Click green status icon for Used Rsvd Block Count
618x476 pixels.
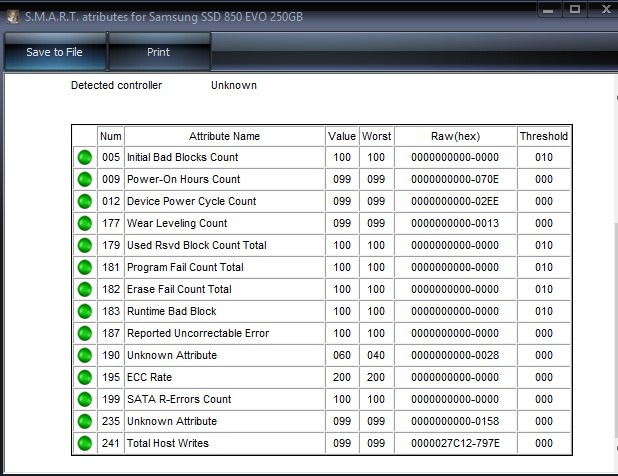pyautogui.click(x=85, y=245)
